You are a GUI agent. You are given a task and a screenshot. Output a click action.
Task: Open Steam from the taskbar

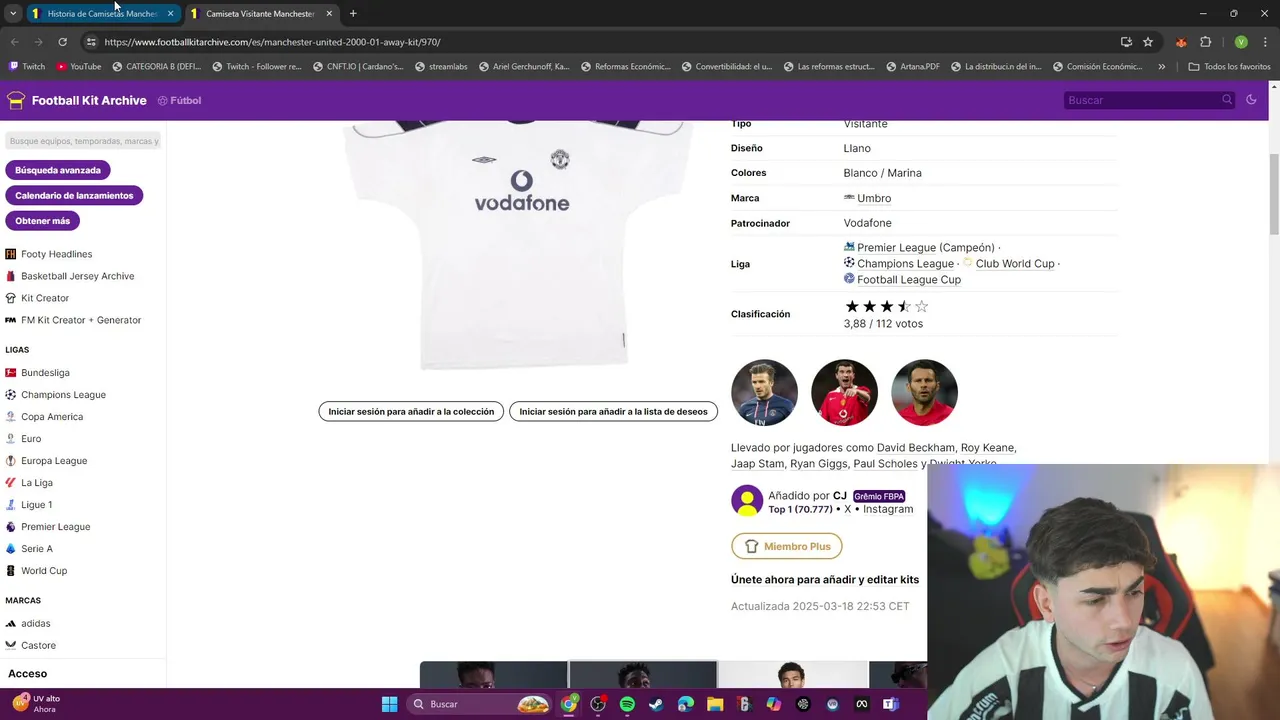pos(656,704)
